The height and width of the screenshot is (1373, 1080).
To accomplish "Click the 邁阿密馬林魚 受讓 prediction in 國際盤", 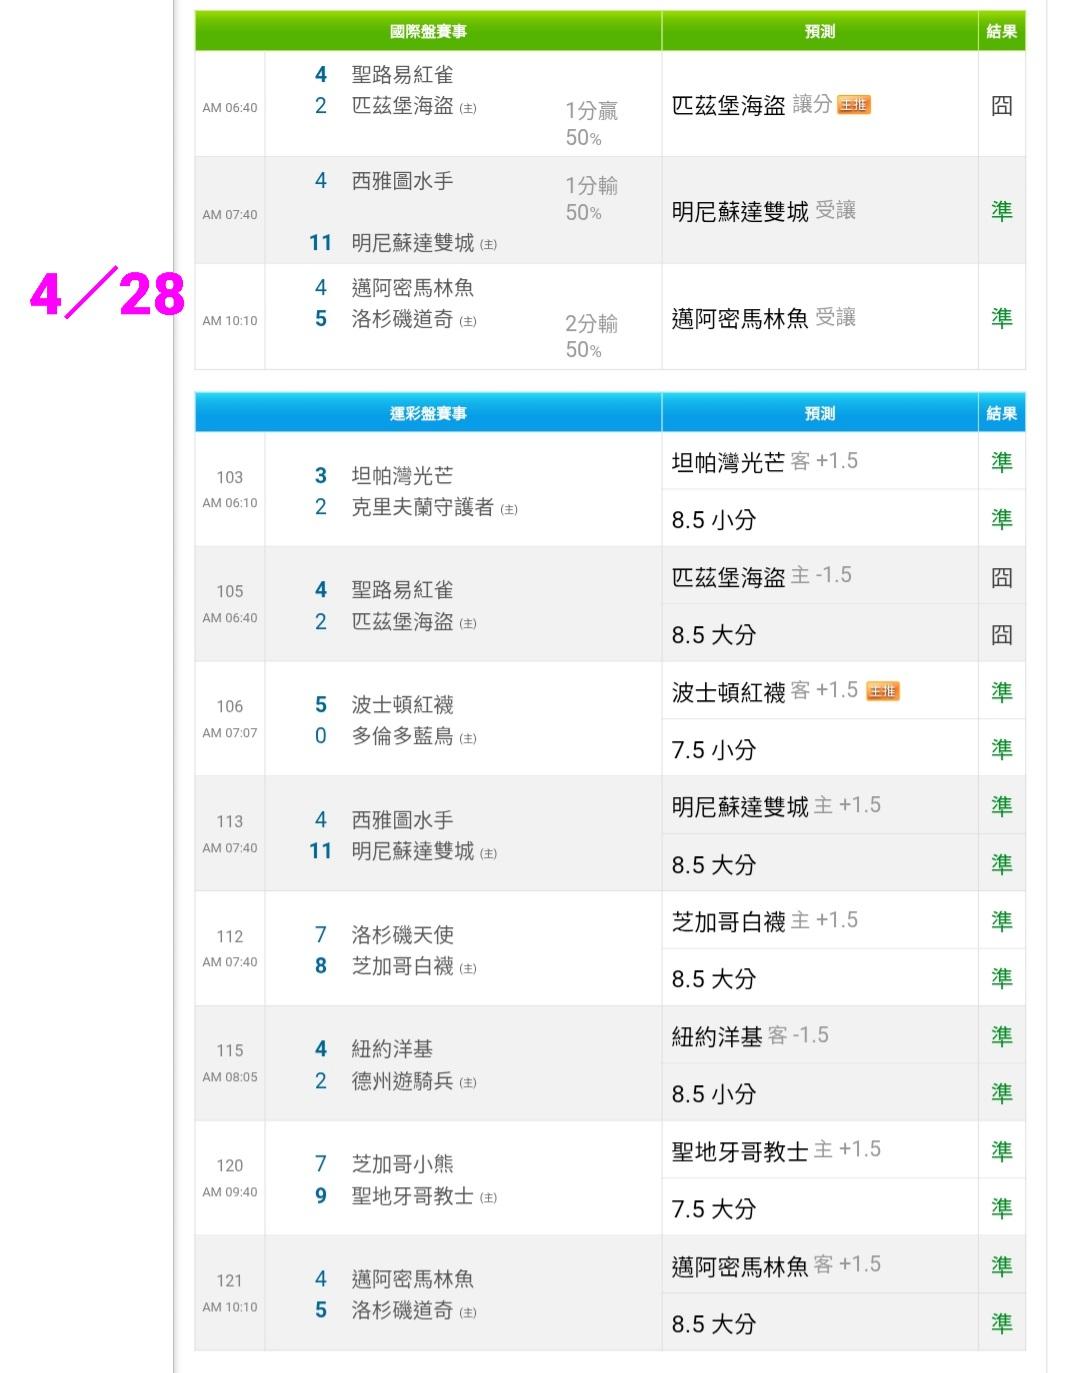I will (x=763, y=318).
